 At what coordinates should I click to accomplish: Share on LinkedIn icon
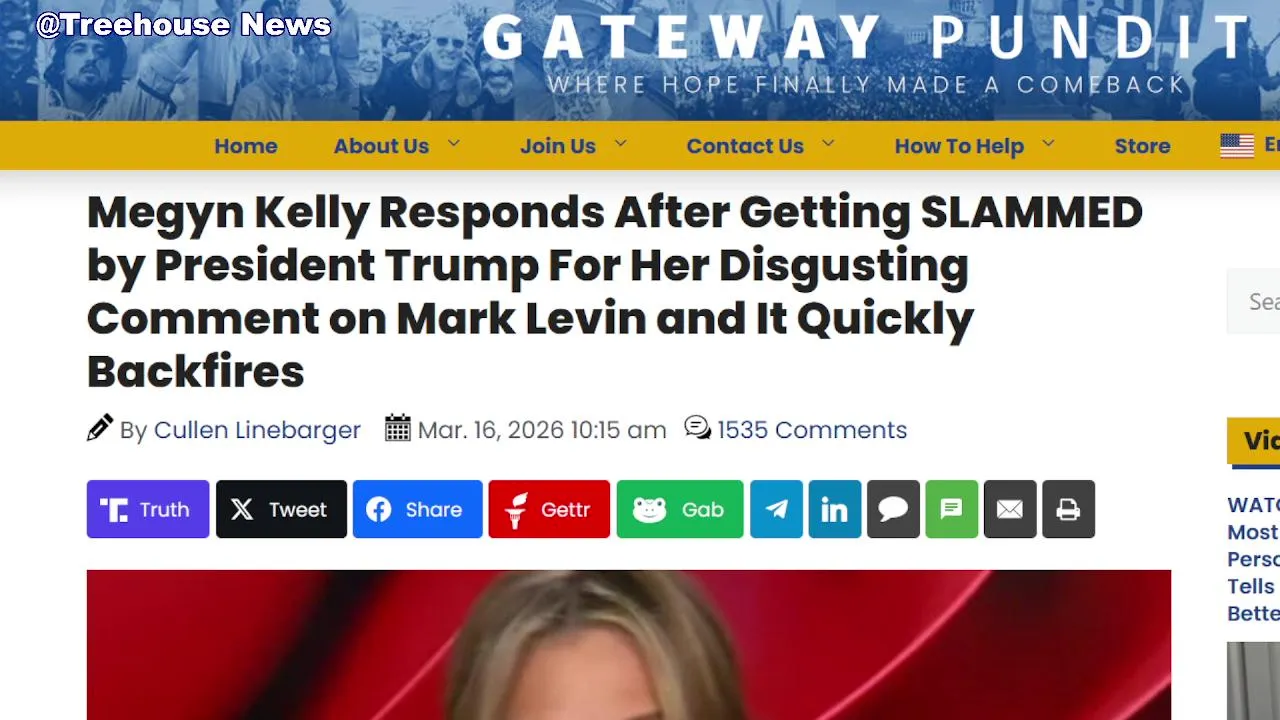click(x=835, y=509)
